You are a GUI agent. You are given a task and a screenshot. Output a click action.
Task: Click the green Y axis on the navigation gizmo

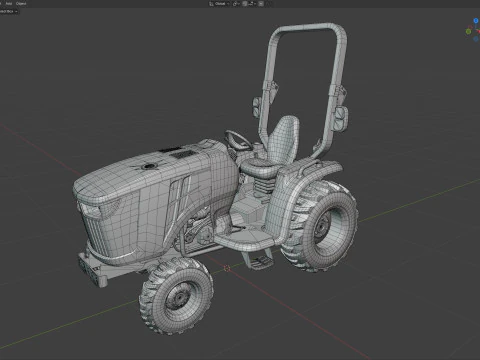tap(468, 31)
